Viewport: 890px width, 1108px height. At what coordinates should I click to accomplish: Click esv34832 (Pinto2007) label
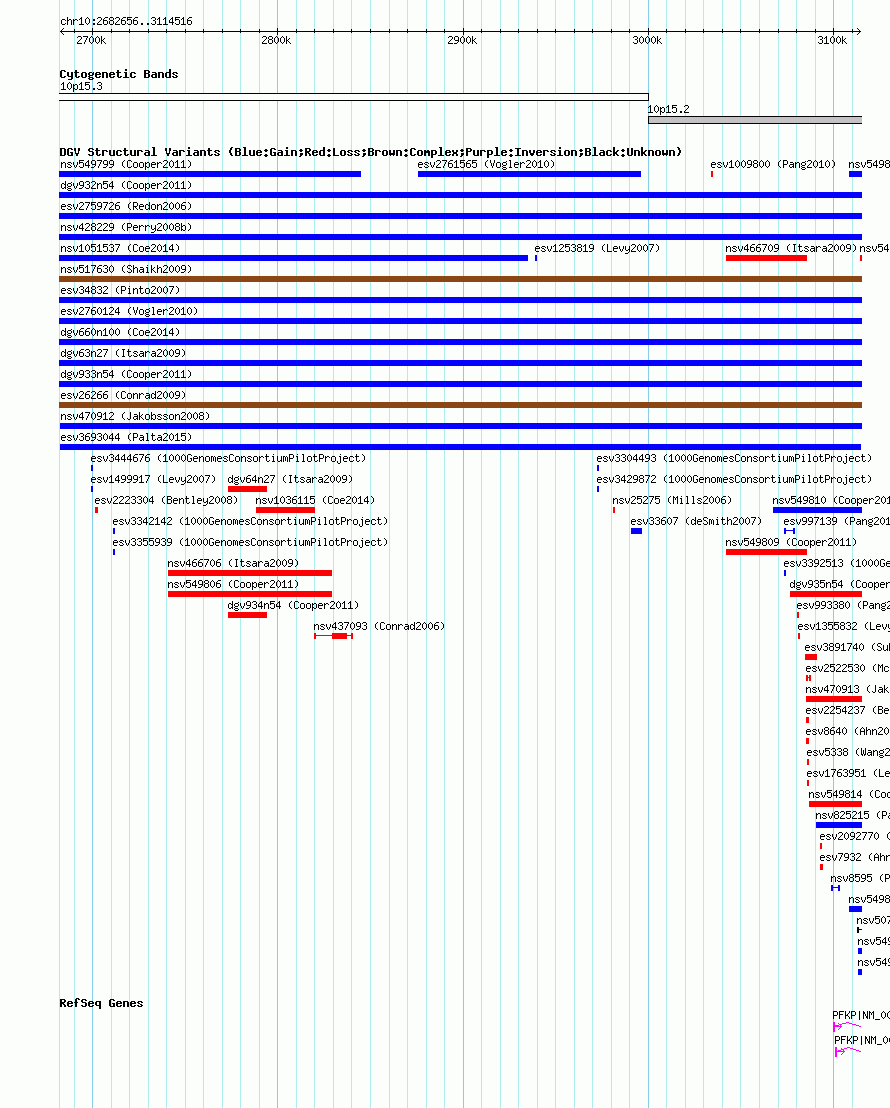120,290
